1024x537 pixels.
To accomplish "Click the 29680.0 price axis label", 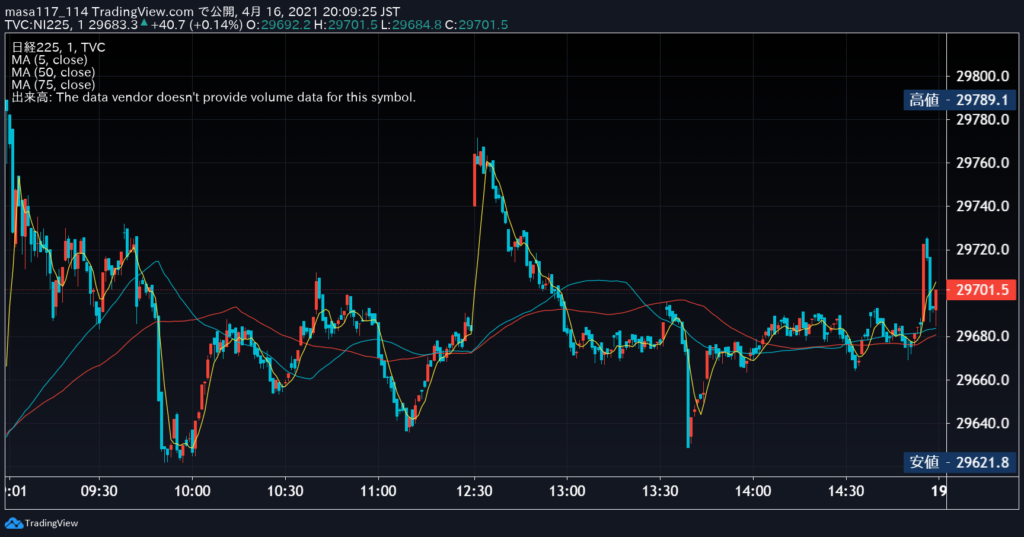I will (x=982, y=336).
